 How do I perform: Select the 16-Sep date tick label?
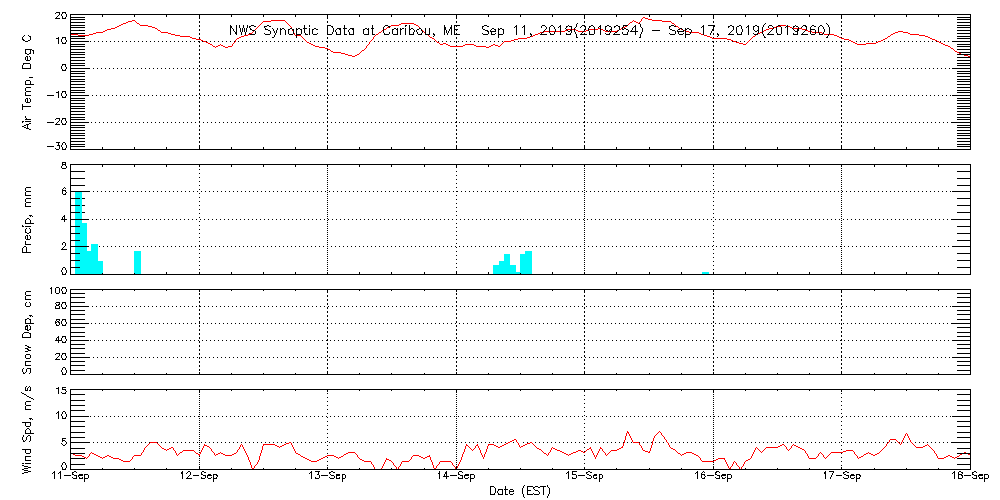(713, 478)
